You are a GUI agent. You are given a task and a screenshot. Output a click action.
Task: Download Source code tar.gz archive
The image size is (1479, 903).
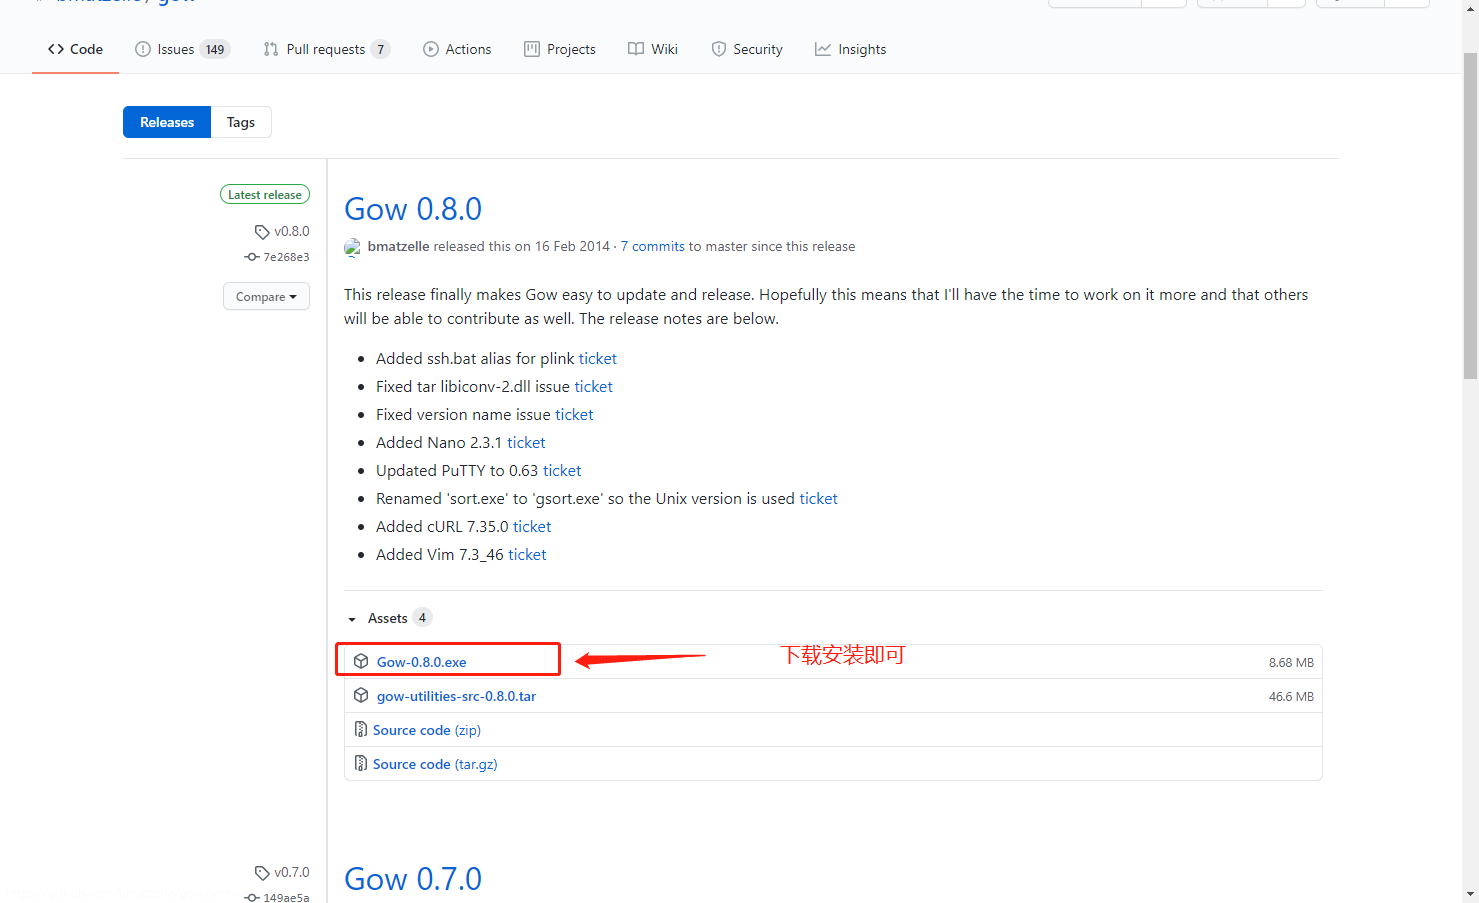click(x=435, y=764)
